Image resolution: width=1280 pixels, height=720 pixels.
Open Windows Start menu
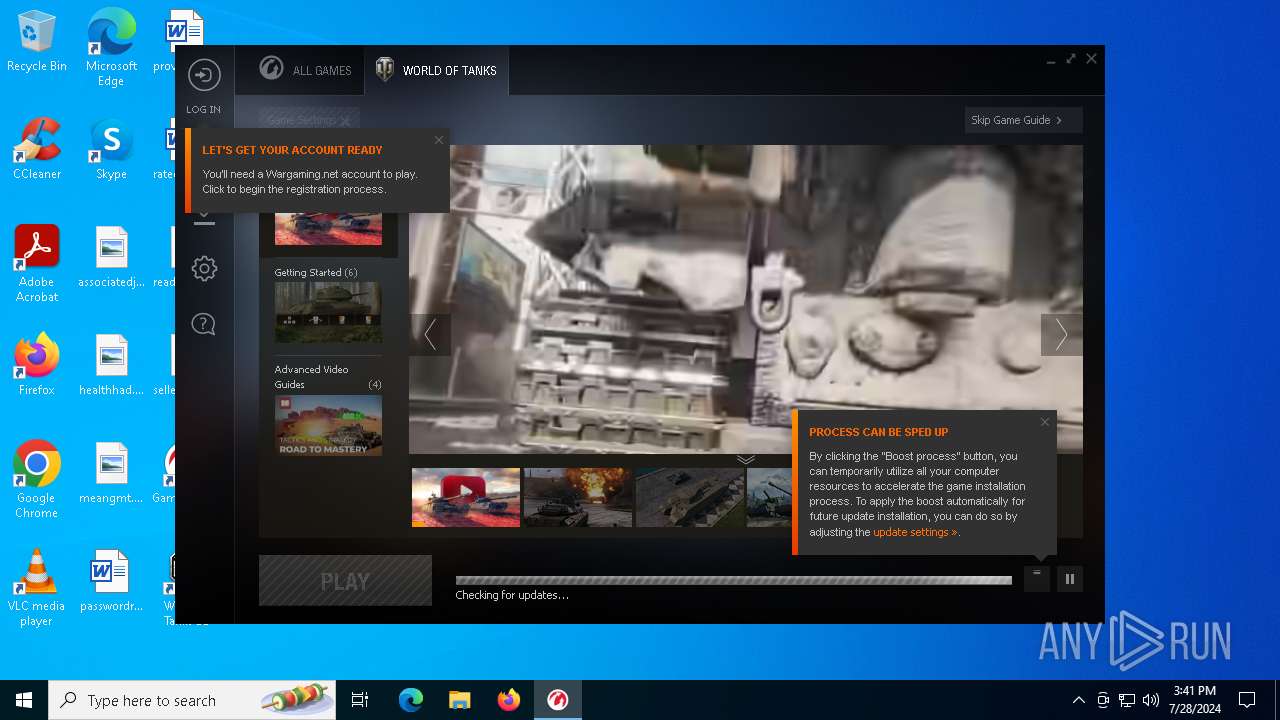[24, 700]
